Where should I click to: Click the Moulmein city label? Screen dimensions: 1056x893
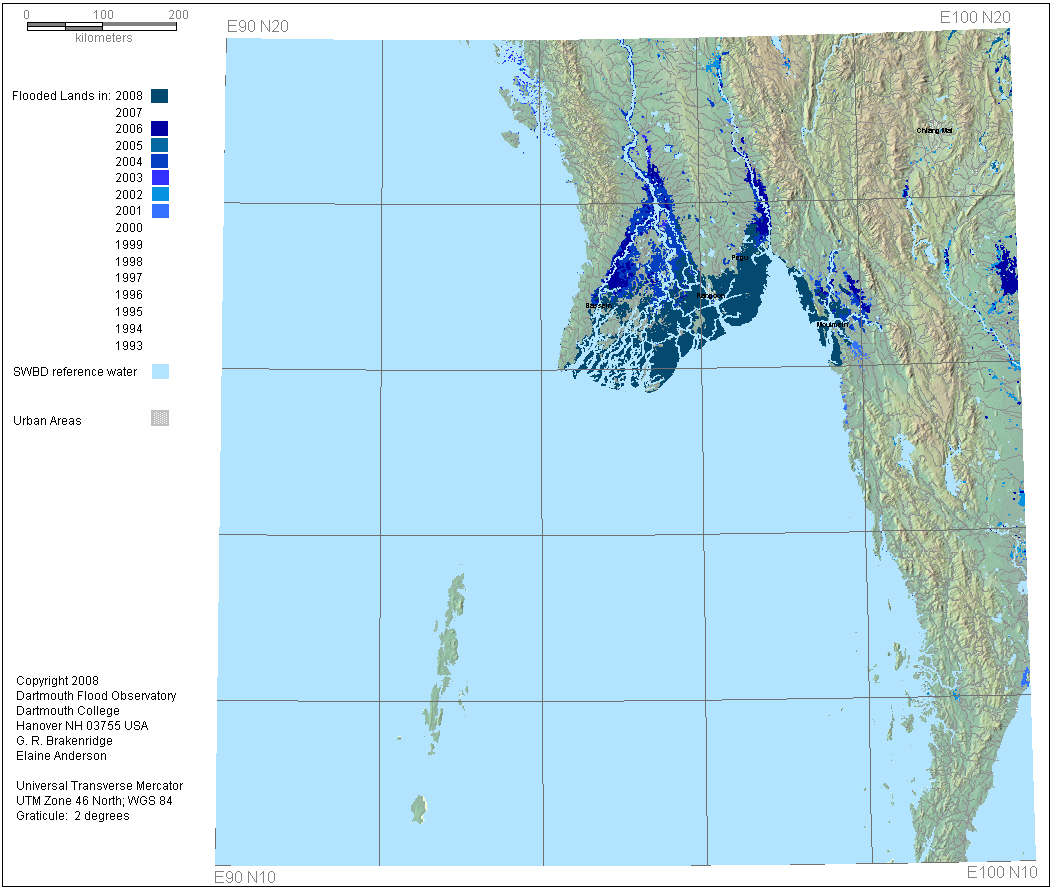pos(832,325)
